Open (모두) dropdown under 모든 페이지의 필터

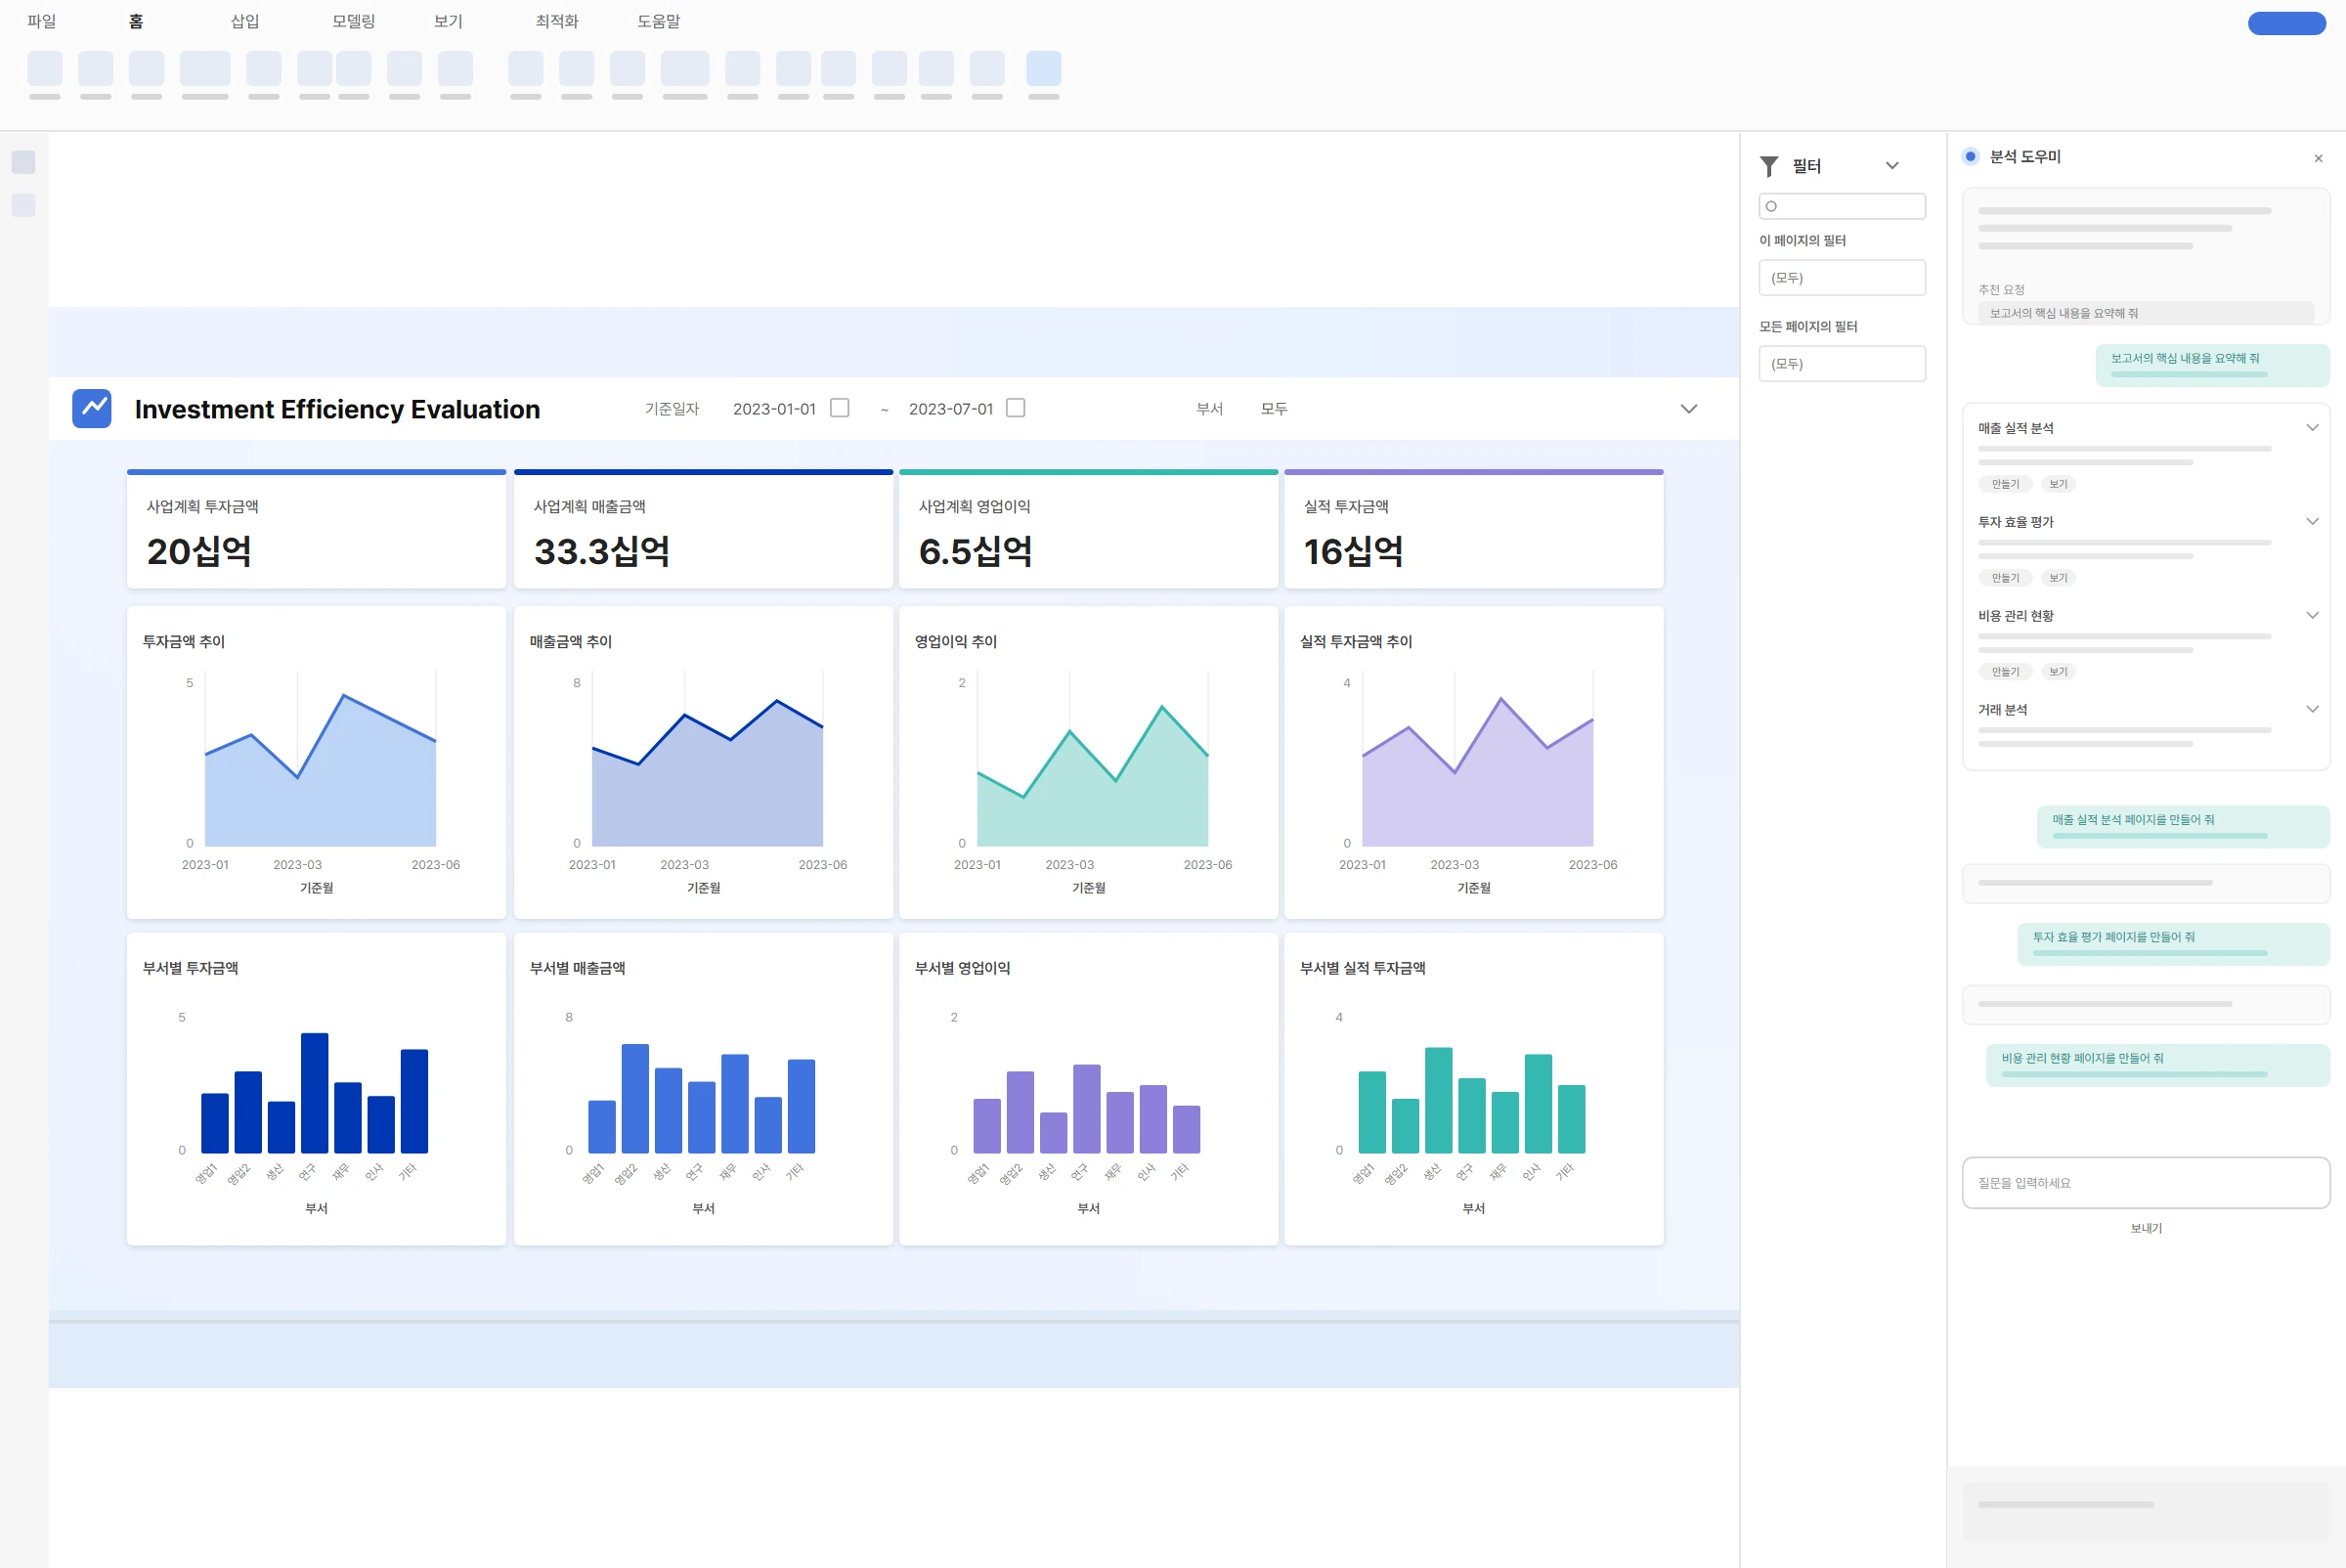pos(1842,364)
